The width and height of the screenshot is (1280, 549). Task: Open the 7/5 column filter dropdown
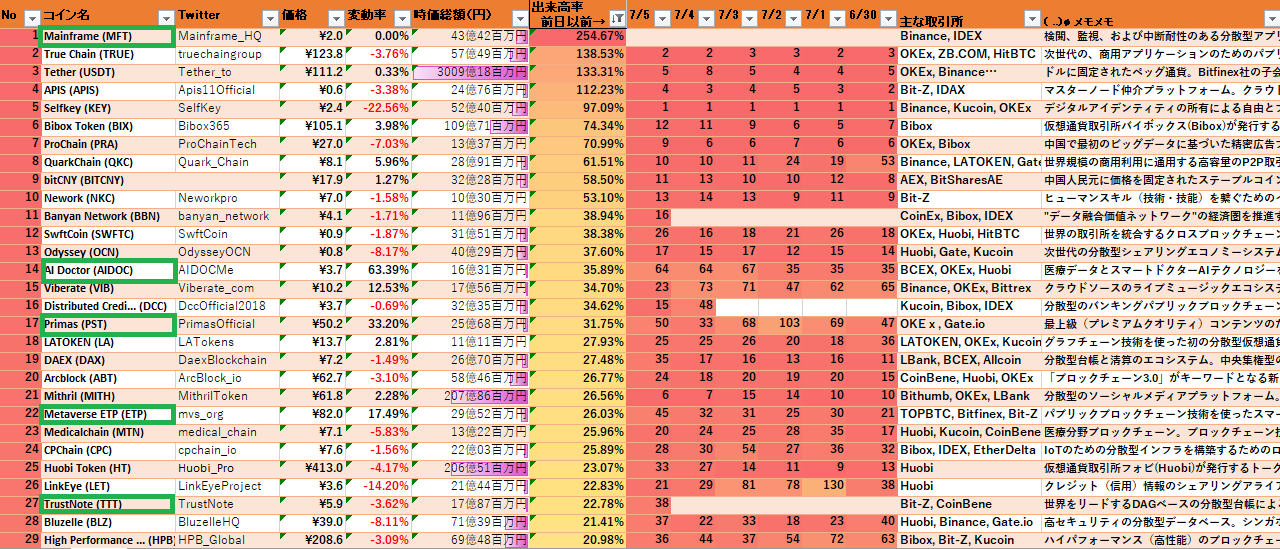(664, 18)
